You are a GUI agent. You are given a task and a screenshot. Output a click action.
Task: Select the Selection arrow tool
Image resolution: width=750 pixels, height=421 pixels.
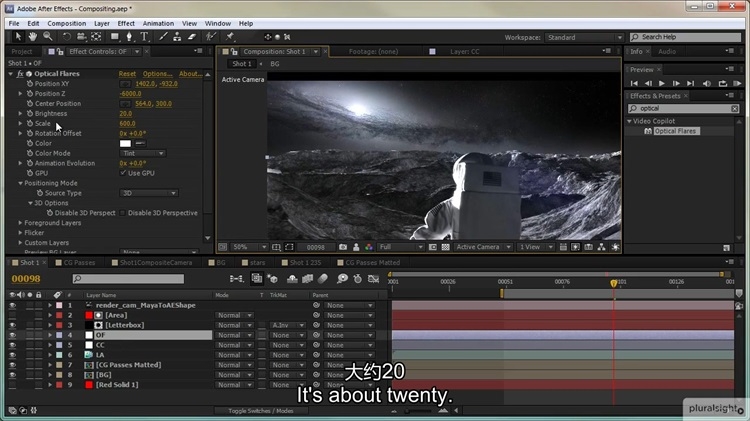[18, 36]
